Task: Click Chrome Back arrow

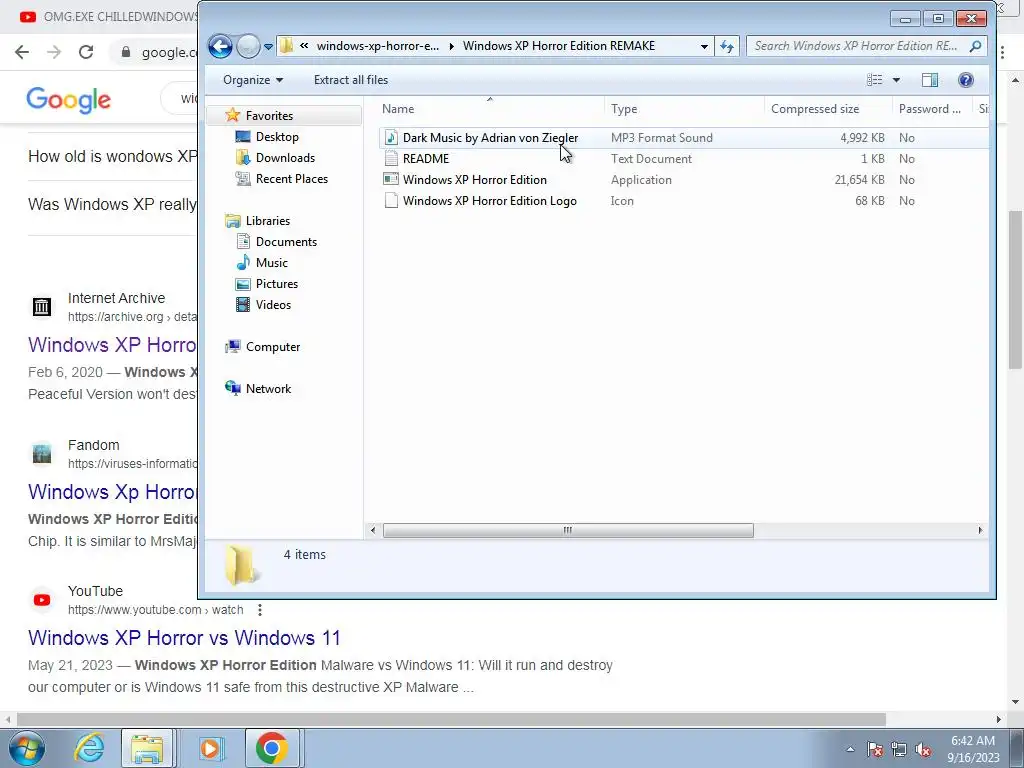Action: point(22,52)
